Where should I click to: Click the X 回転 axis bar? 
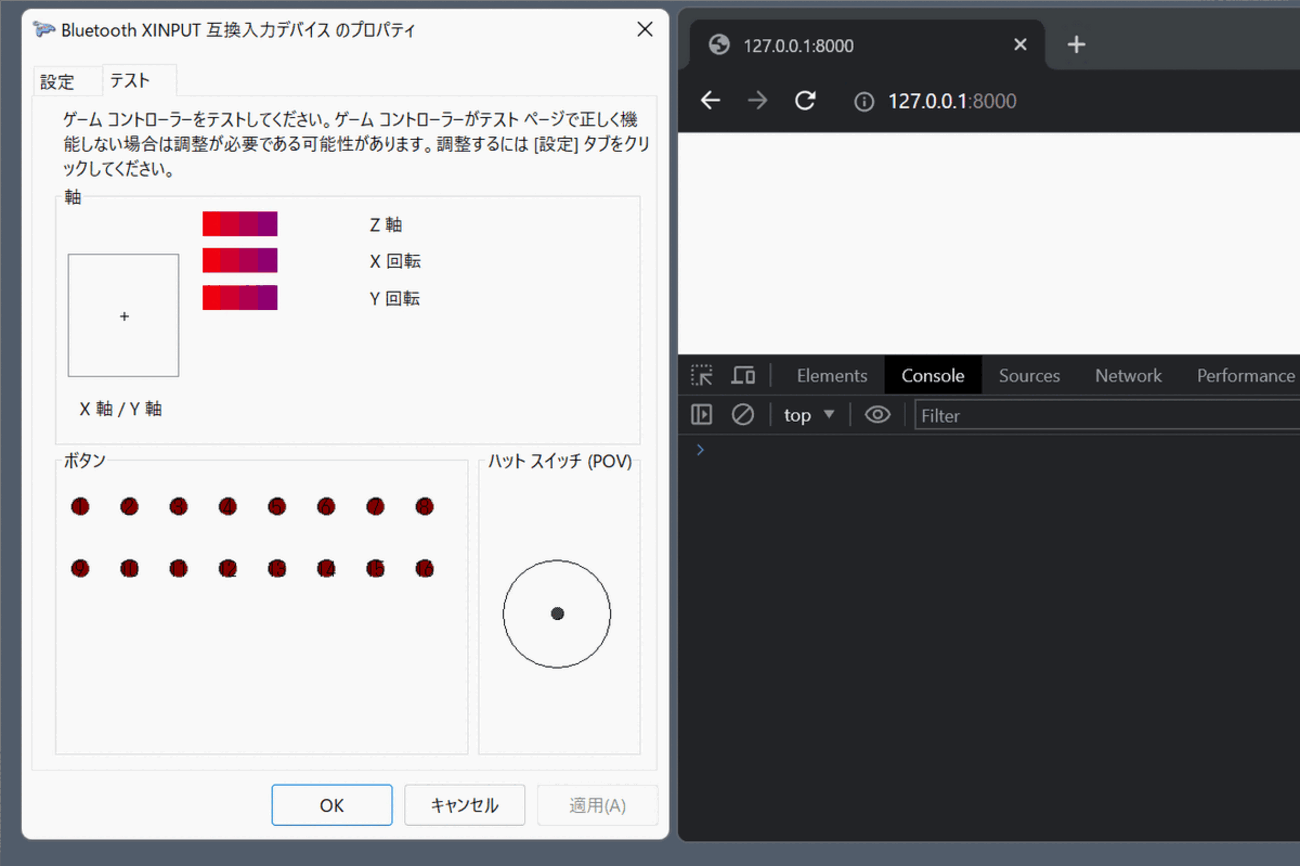point(240,261)
